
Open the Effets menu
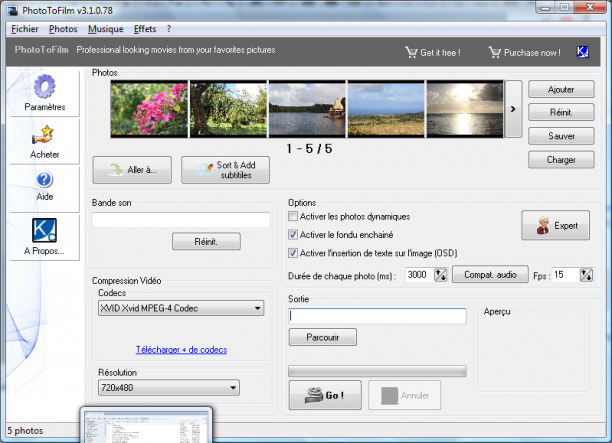pyautogui.click(x=145, y=29)
